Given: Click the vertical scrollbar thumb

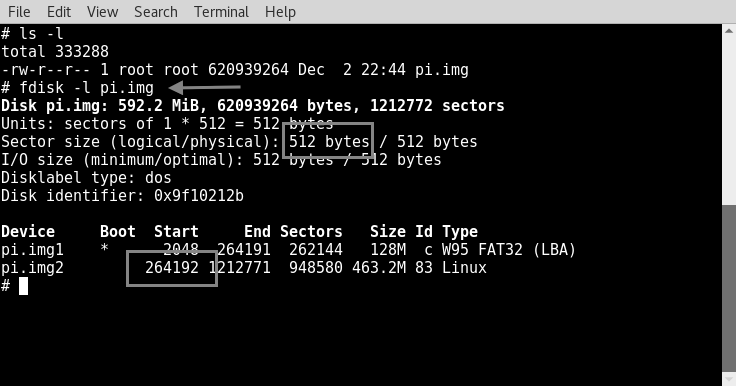Looking at the screenshot, I should pos(729,288).
